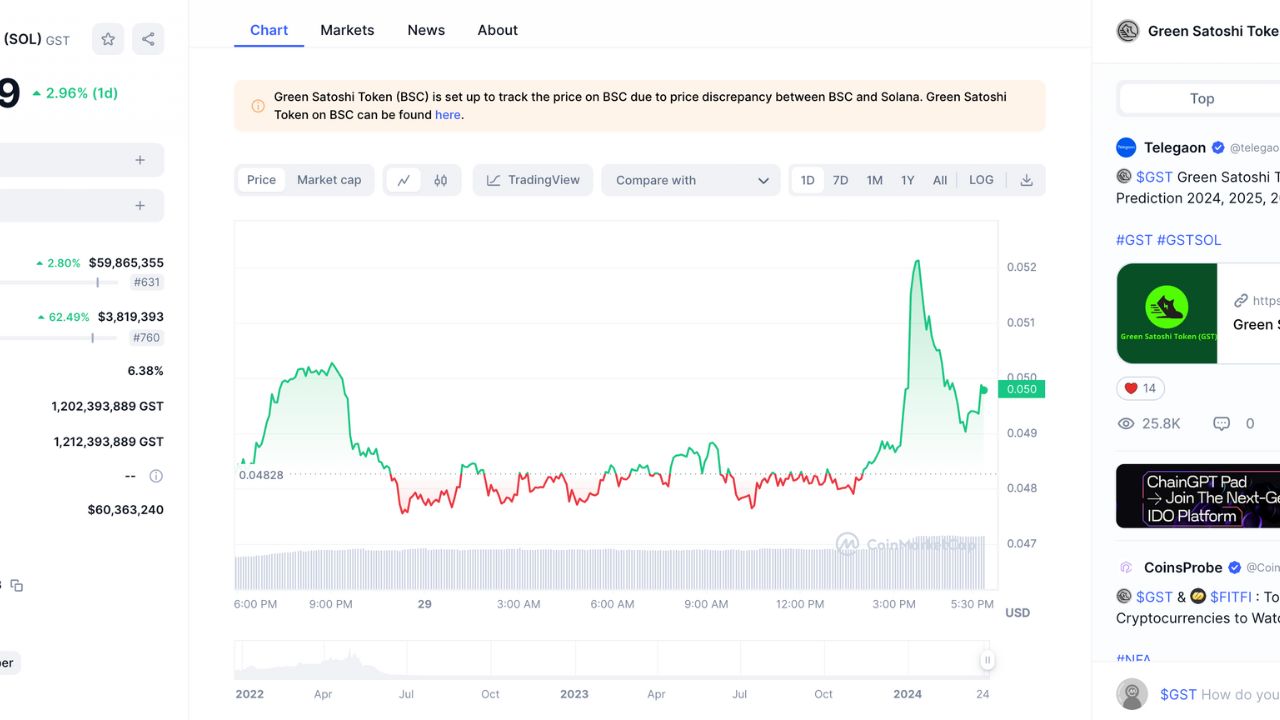
Task: Copy contract address icon
Action: (x=17, y=585)
